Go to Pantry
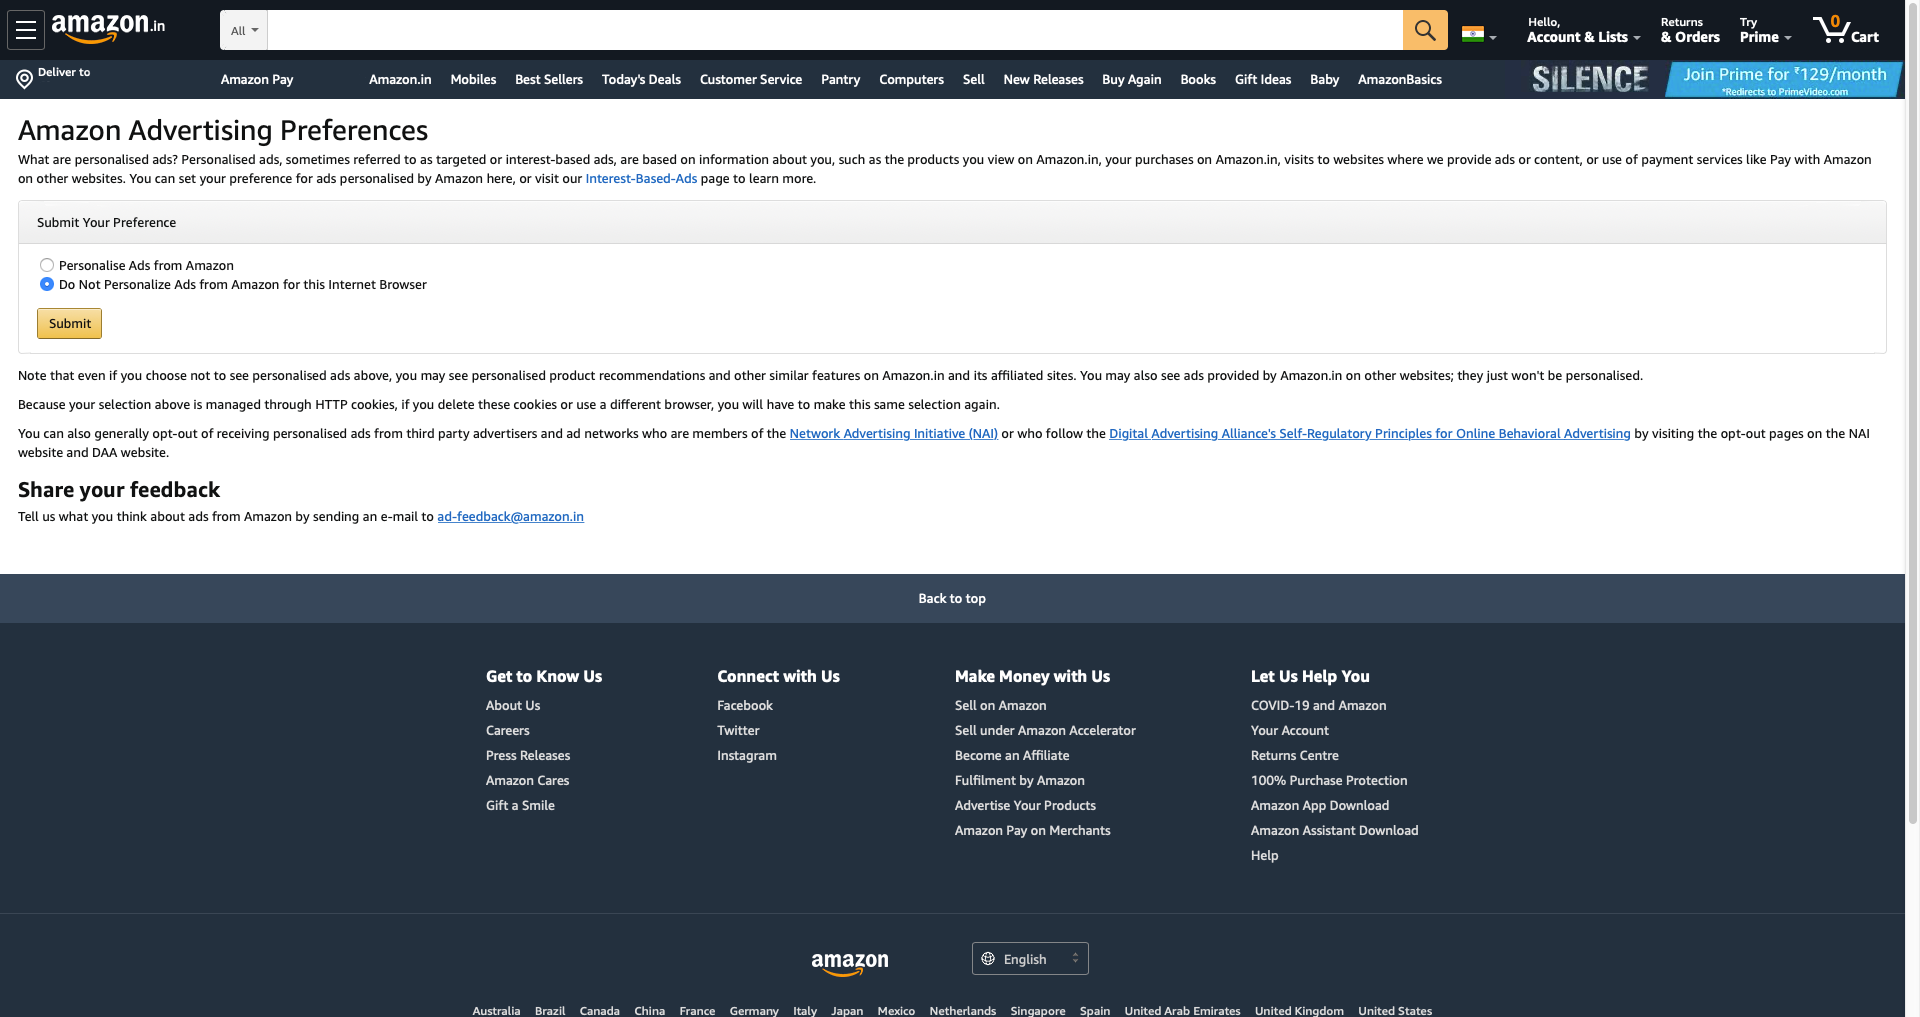This screenshot has height=1017, width=1920. click(x=840, y=79)
